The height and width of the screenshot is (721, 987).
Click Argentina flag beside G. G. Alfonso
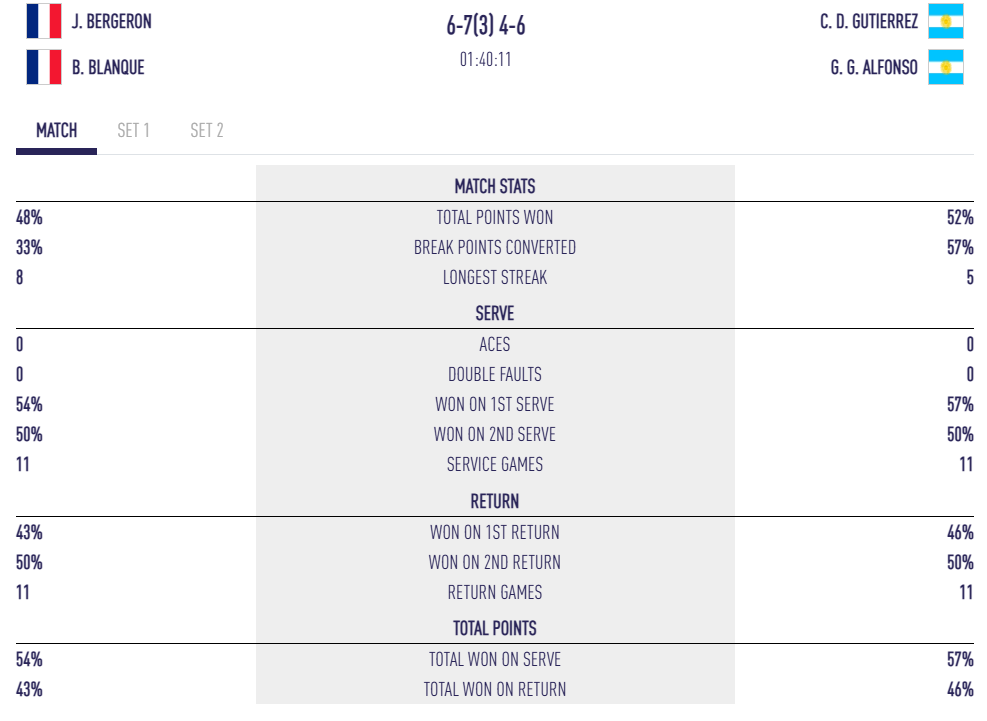945,68
